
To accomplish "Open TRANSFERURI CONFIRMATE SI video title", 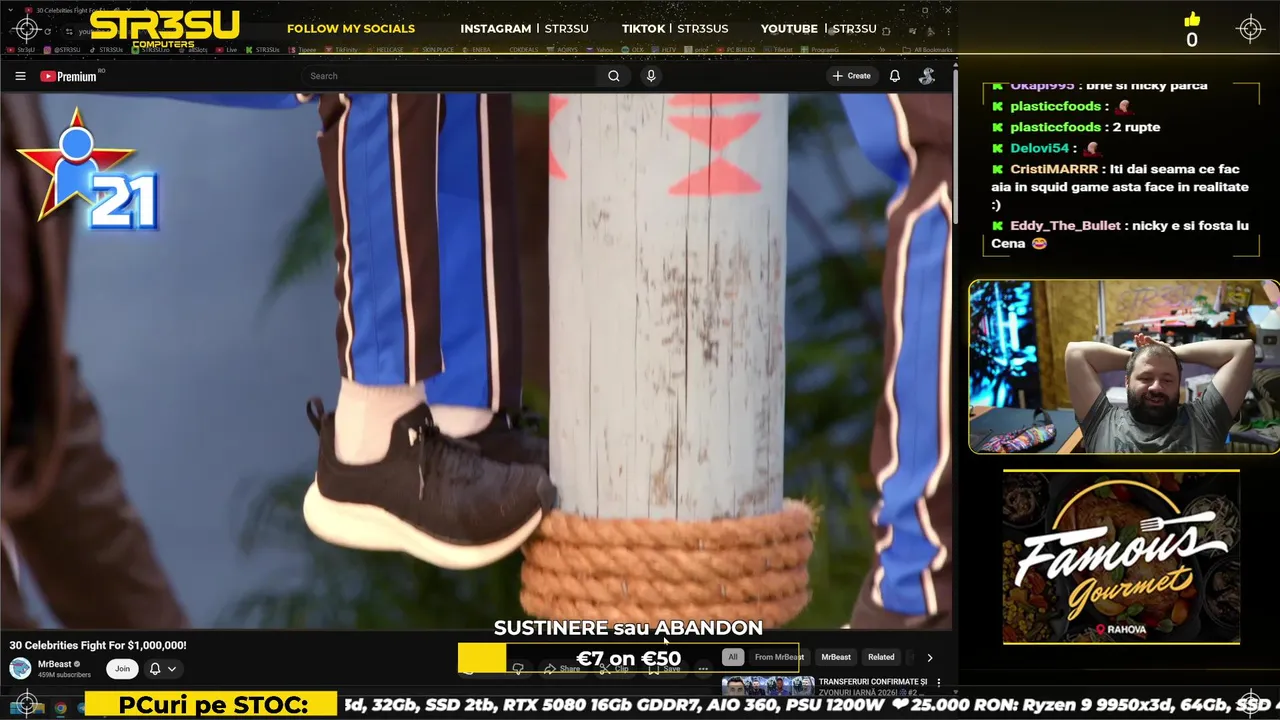I will pos(872,682).
